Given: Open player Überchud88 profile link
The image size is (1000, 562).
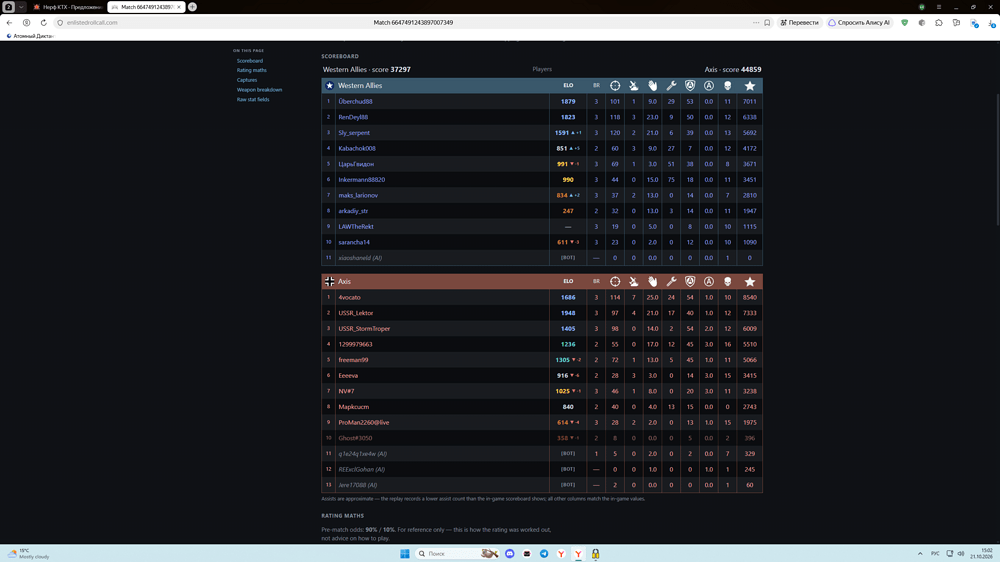Looking at the screenshot, I should [355, 101].
